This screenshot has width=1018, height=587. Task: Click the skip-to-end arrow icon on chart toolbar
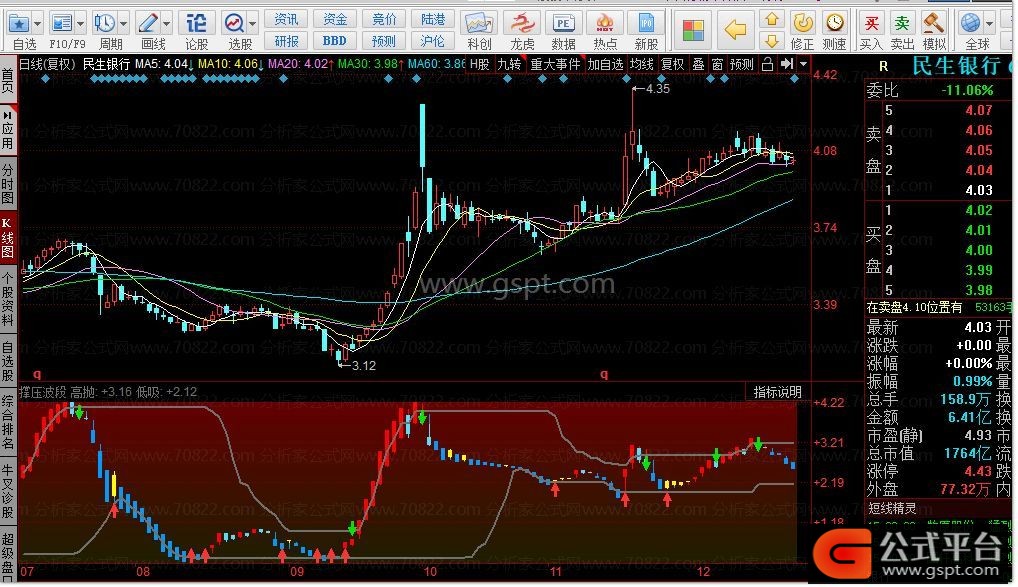pos(787,64)
